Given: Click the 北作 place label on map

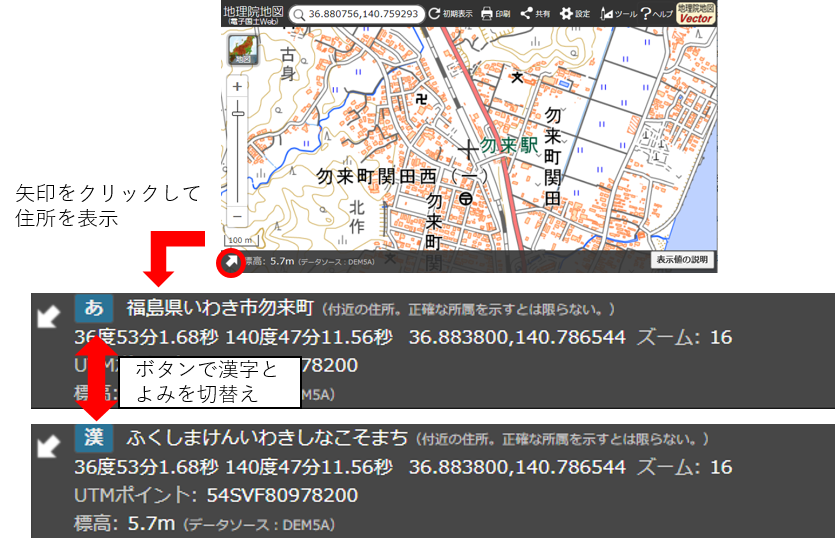Looking at the screenshot, I should 357,217.
